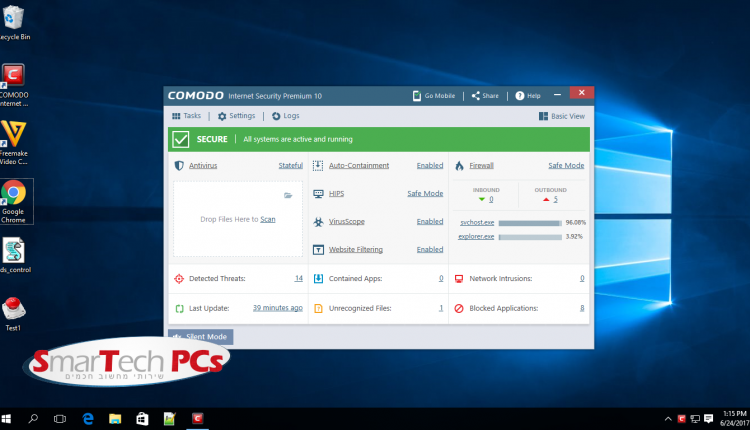Open the VirusScope link
This screenshot has height=430, width=750.
(x=347, y=221)
